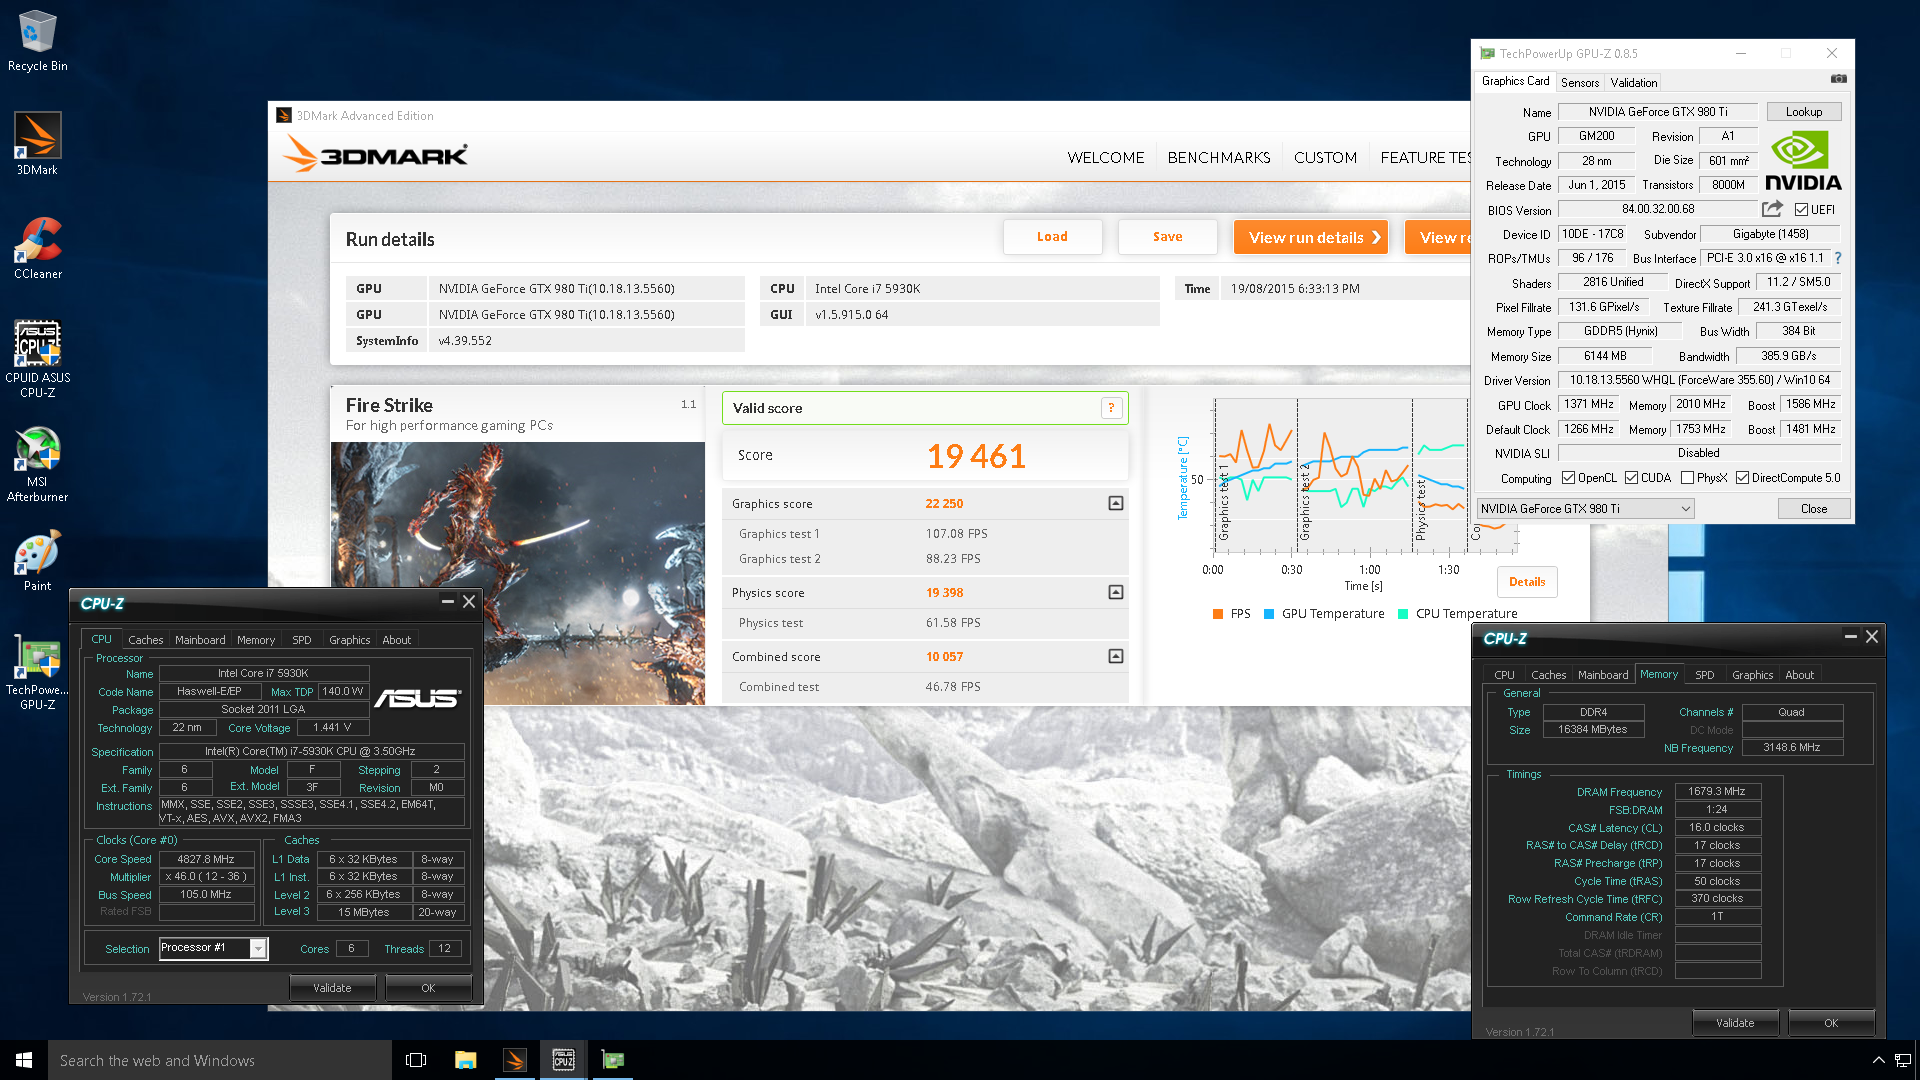1920x1080 pixels.
Task: Open the Mainboard tab in left CPU-Z
Action: coord(200,640)
